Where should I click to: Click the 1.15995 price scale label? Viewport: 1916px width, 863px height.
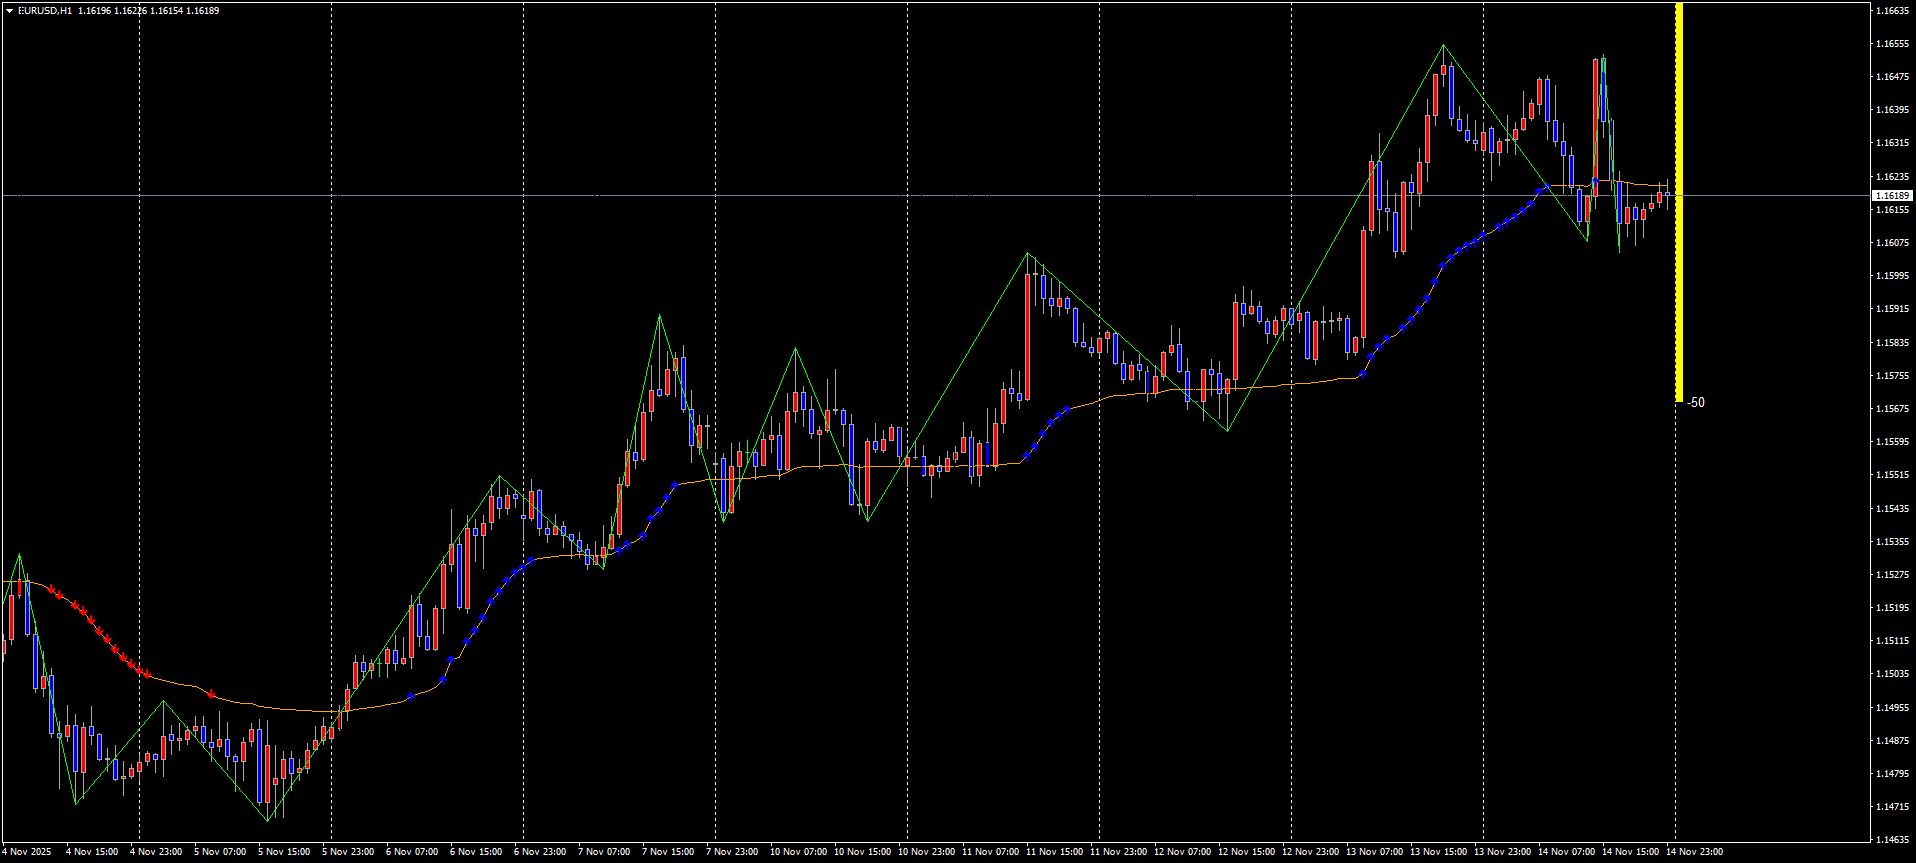pyautogui.click(x=1892, y=276)
